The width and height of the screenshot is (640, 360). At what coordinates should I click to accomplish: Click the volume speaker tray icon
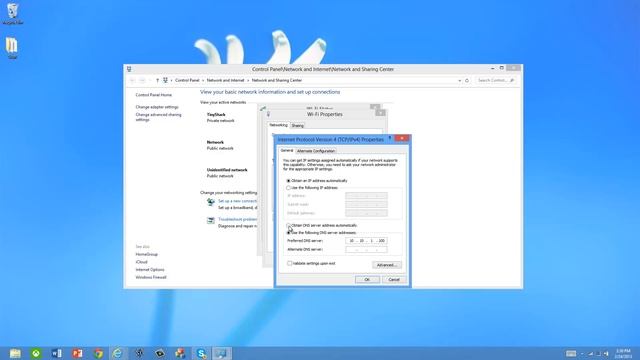(x=606, y=353)
